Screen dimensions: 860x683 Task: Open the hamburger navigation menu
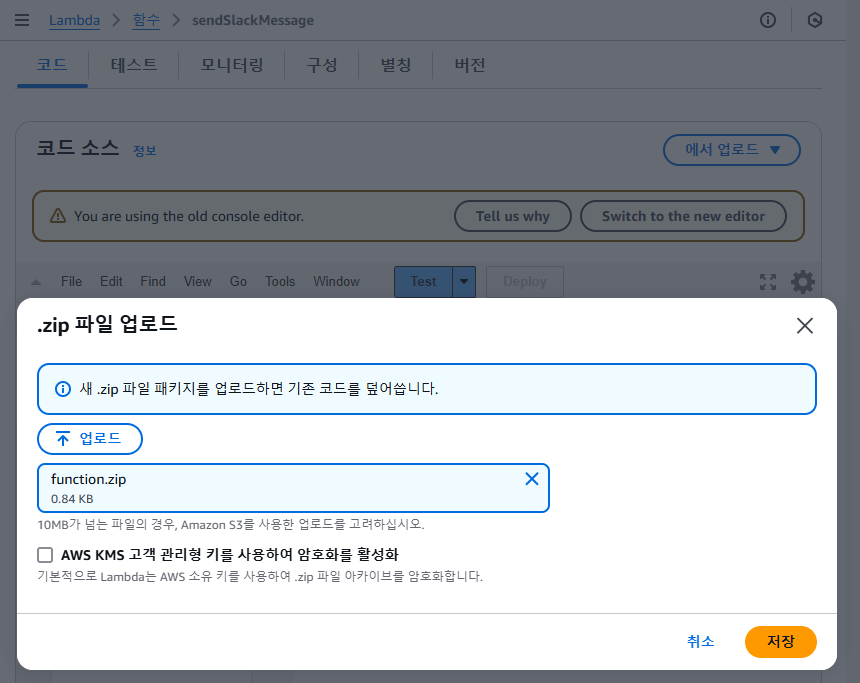pos(22,21)
